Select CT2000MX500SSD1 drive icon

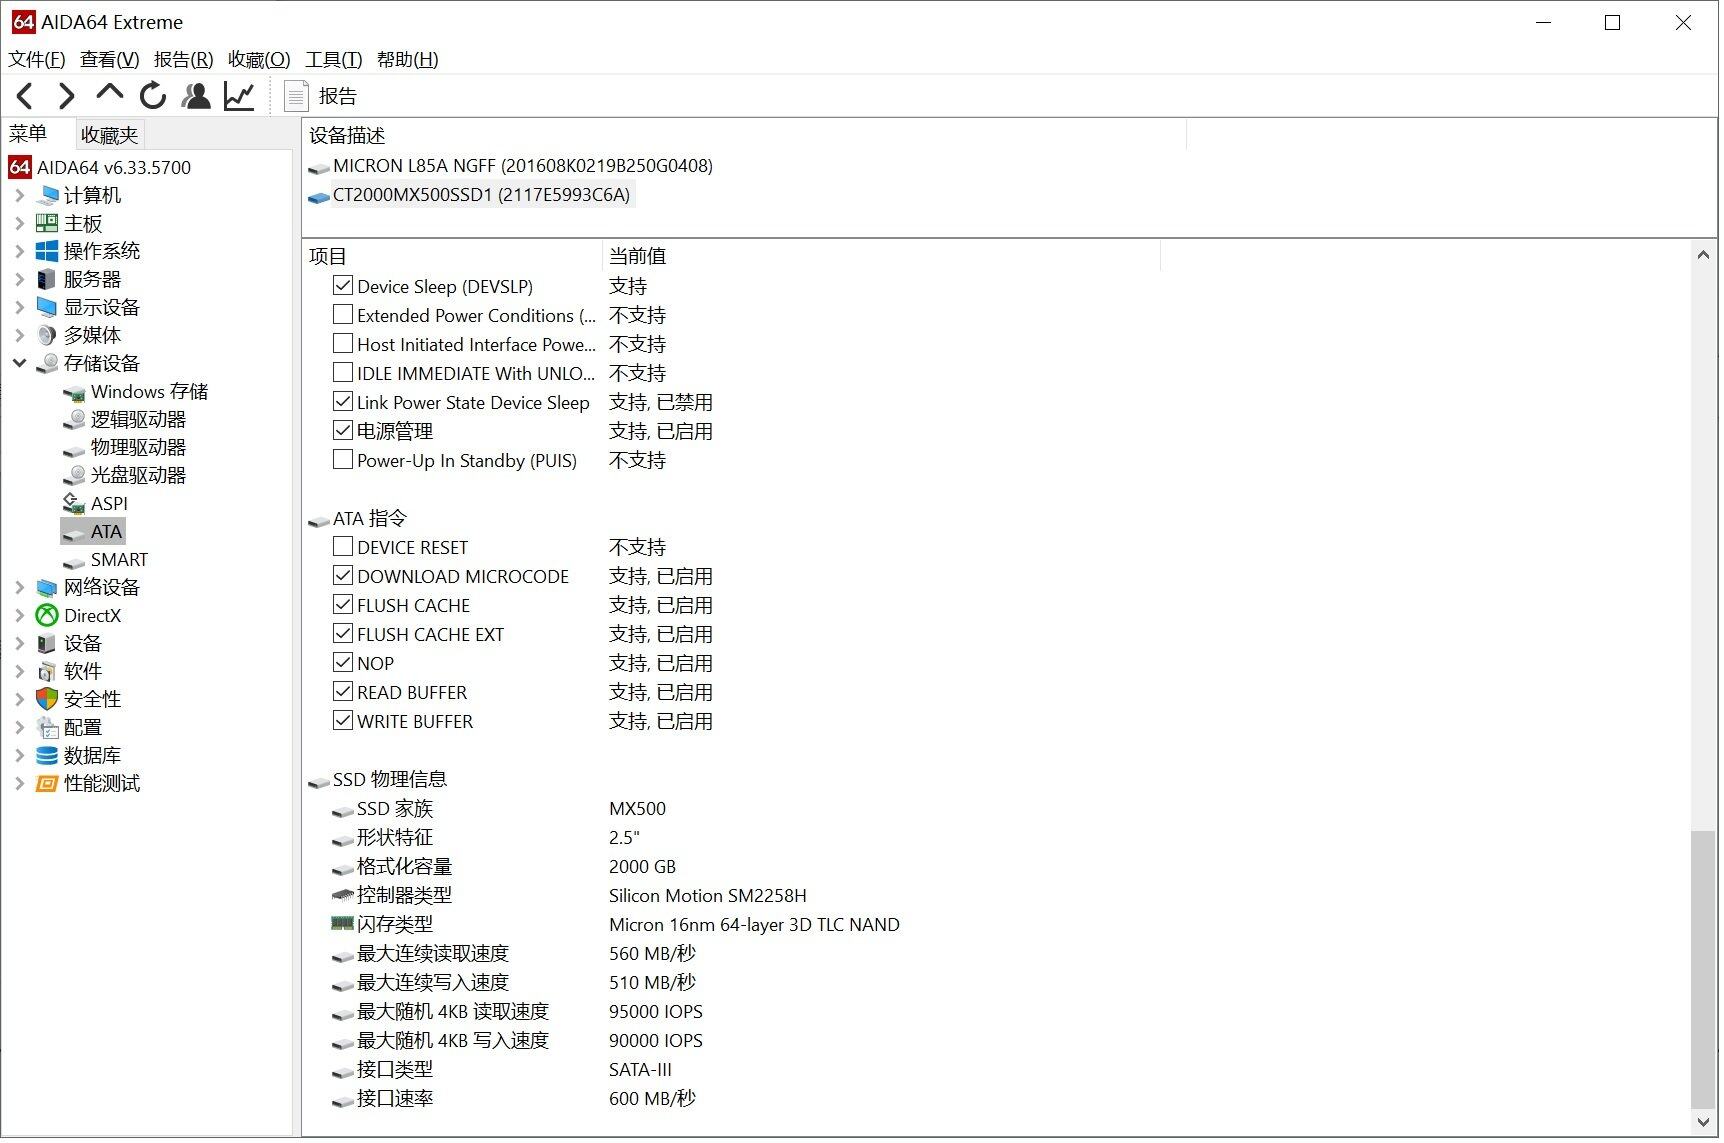tap(319, 196)
